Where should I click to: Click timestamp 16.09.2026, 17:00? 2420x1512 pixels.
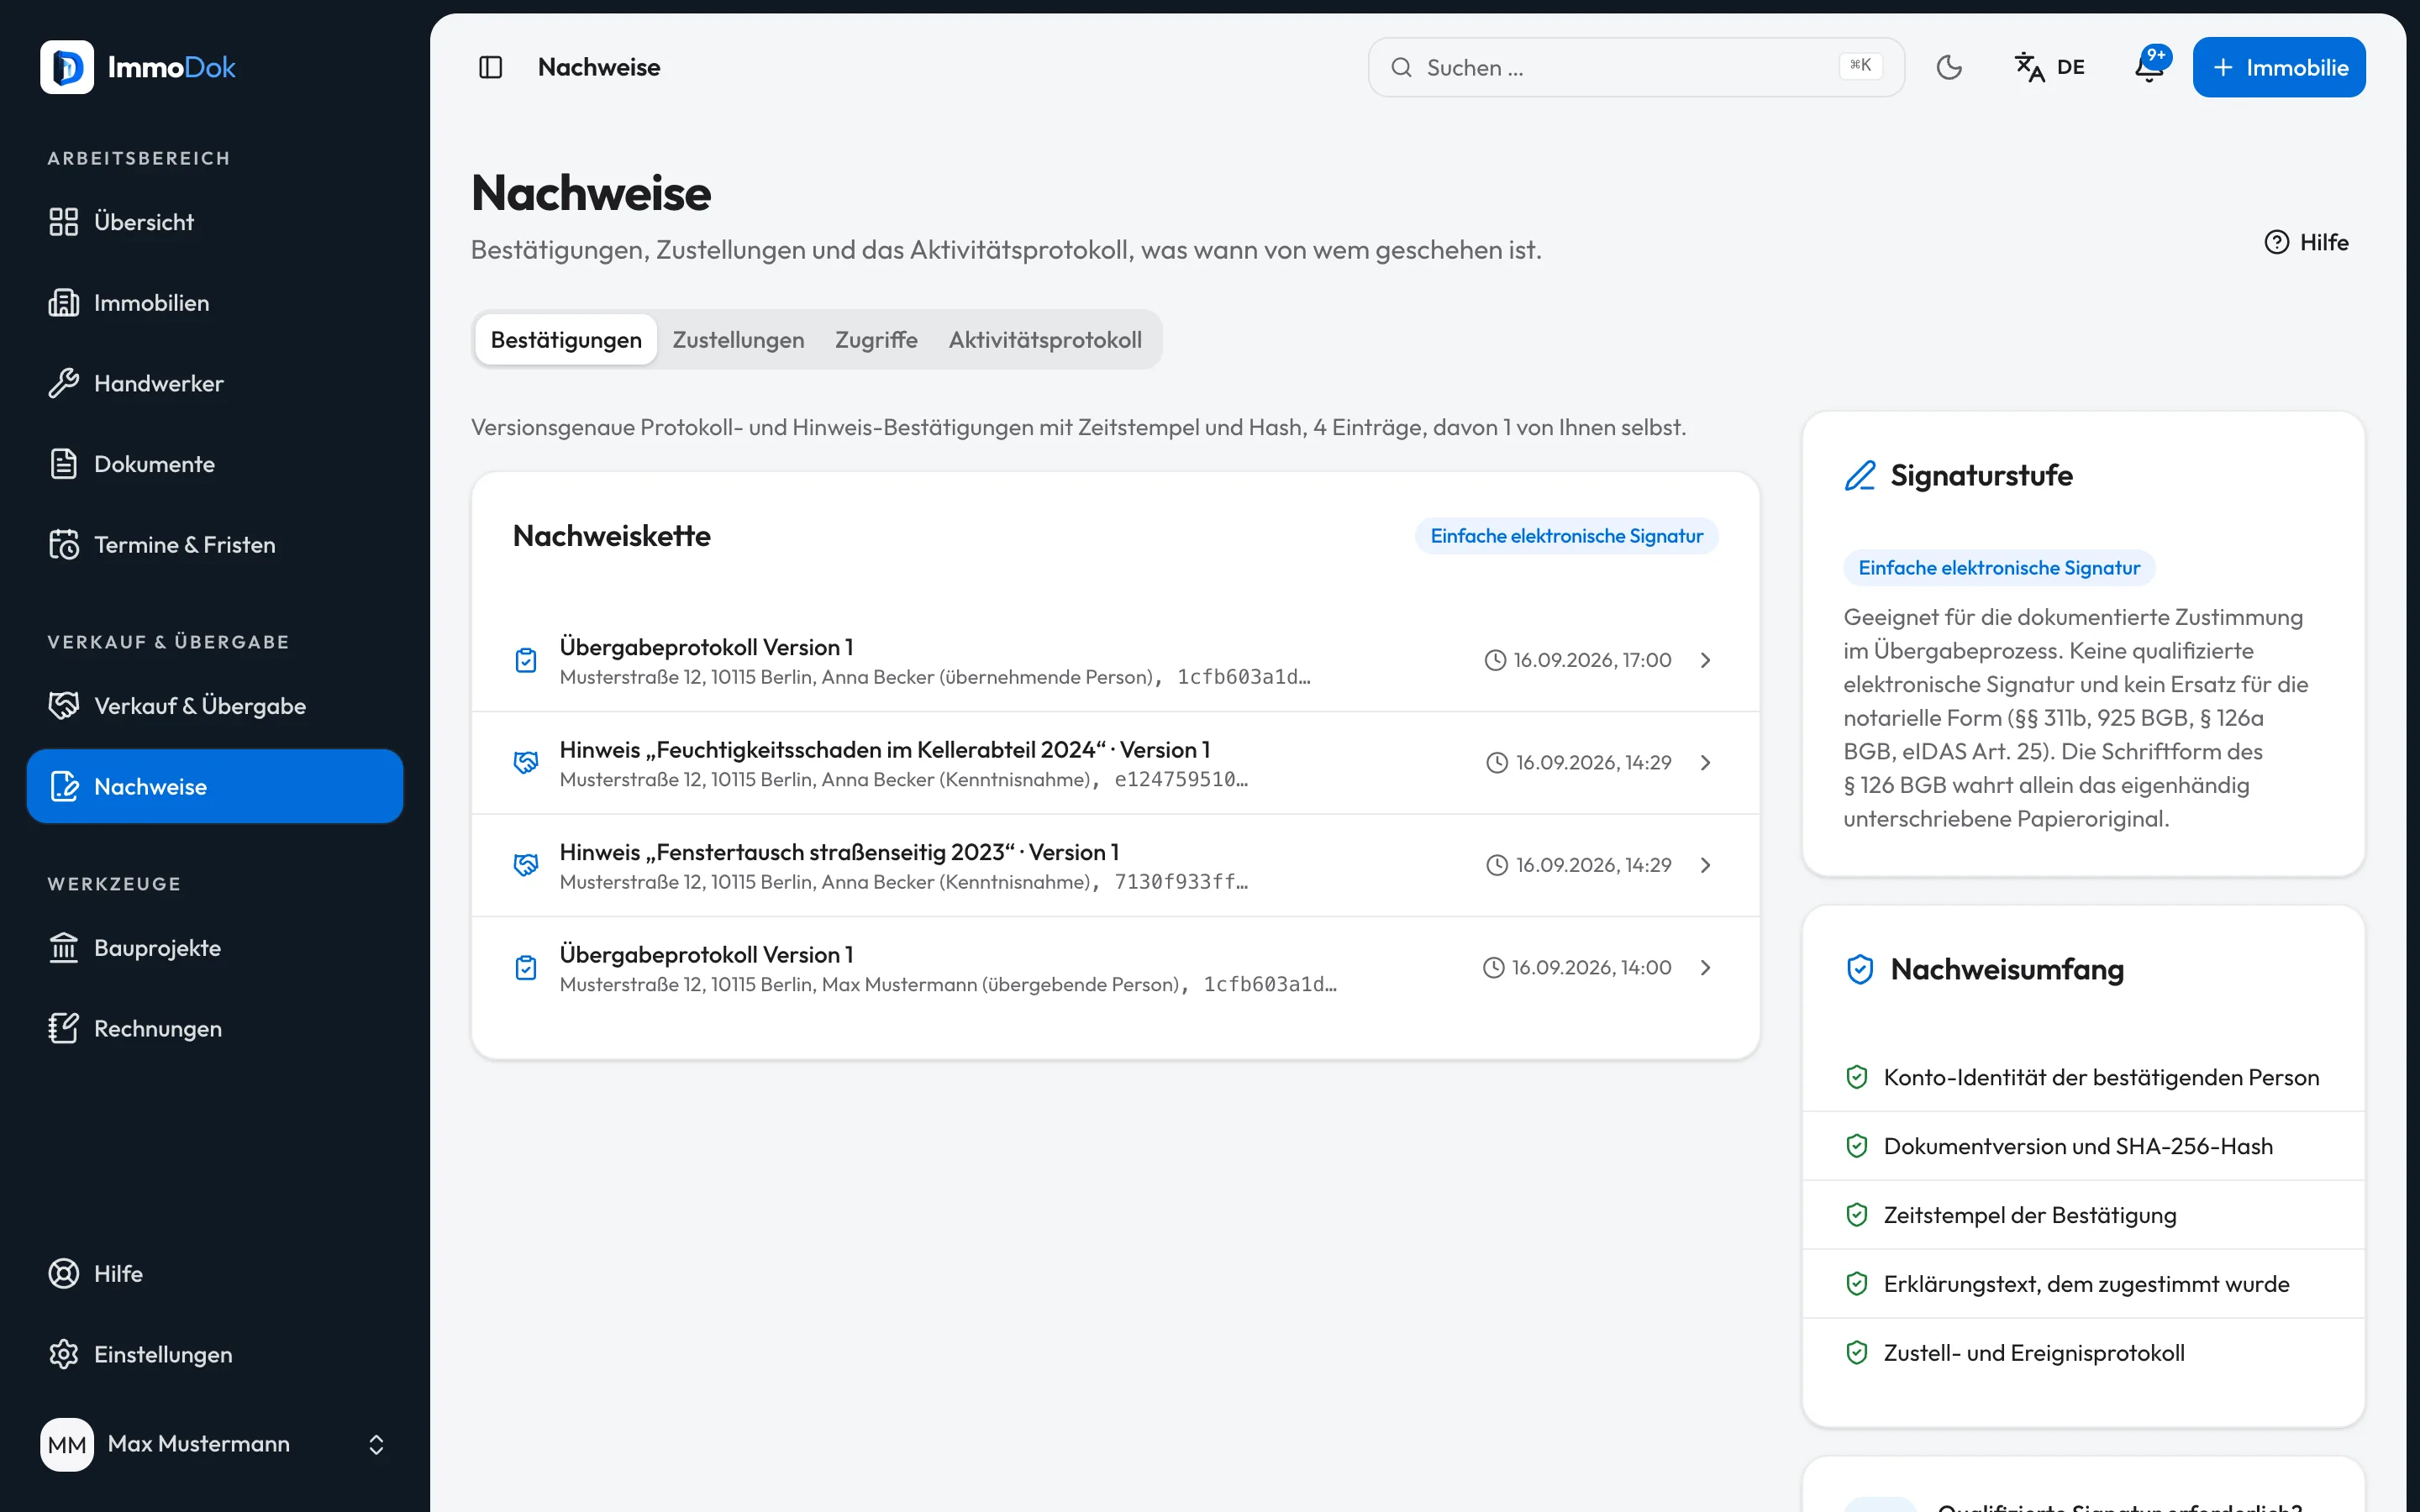[x=1592, y=660]
